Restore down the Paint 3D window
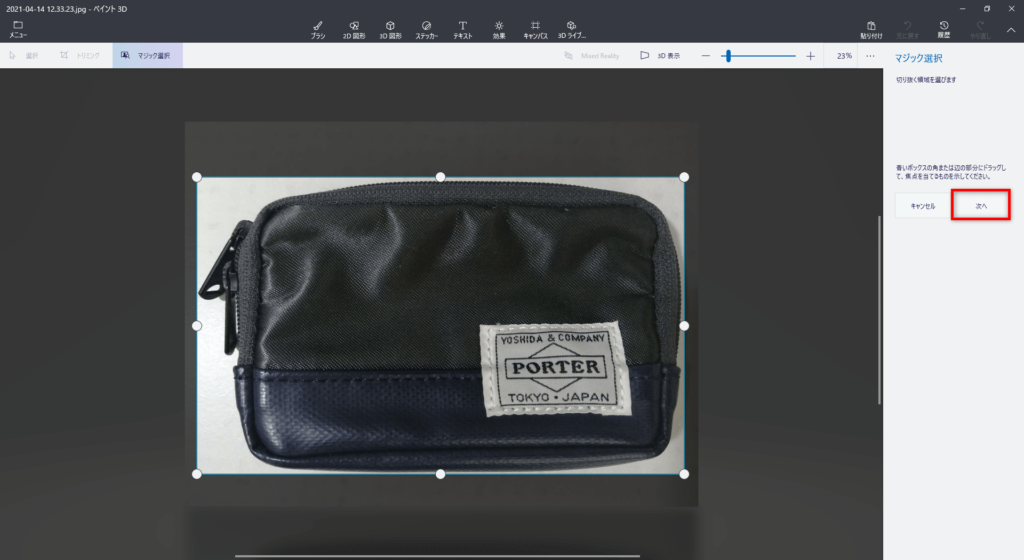This screenshot has height=560, width=1024. (987, 8)
